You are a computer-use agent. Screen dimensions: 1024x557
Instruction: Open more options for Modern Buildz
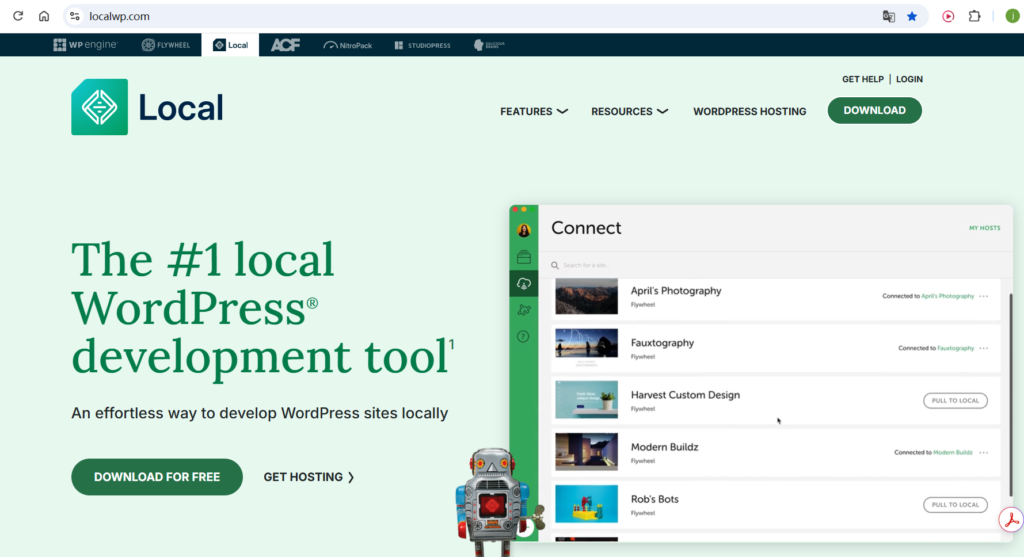[x=984, y=453]
